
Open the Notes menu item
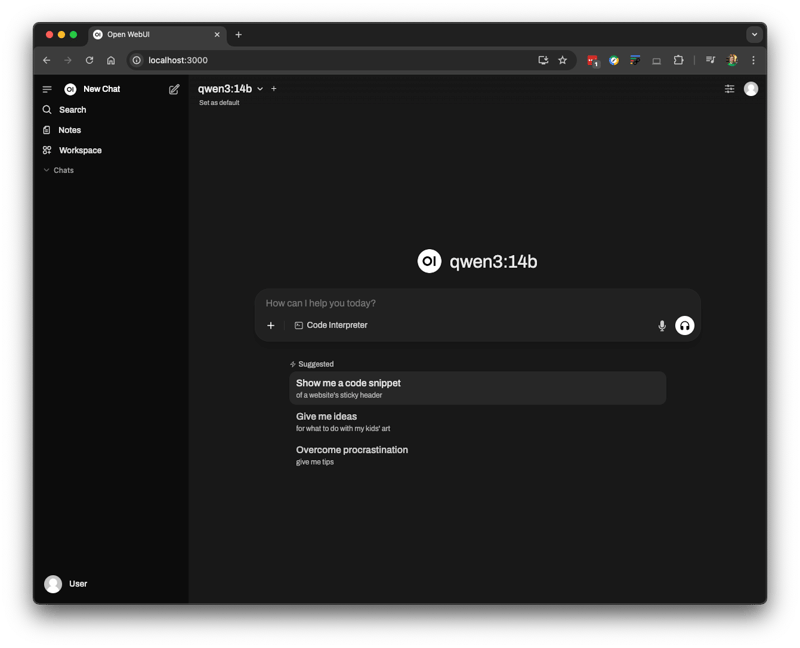tap(69, 130)
